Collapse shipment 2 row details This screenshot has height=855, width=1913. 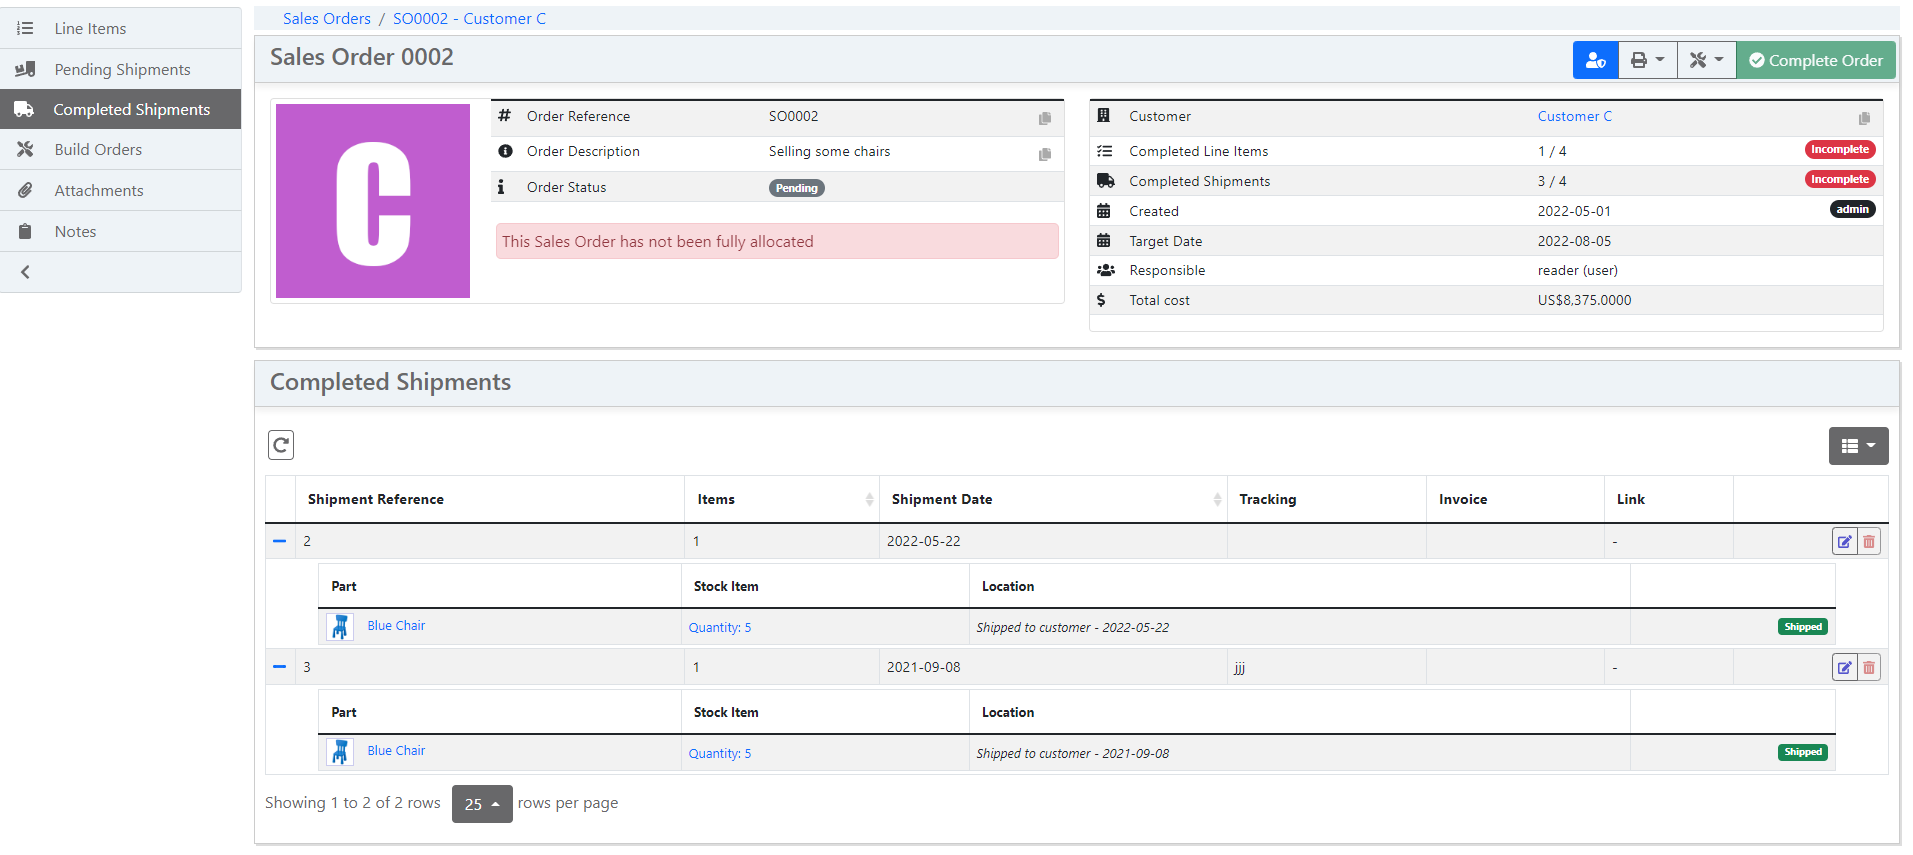pos(280,541)
